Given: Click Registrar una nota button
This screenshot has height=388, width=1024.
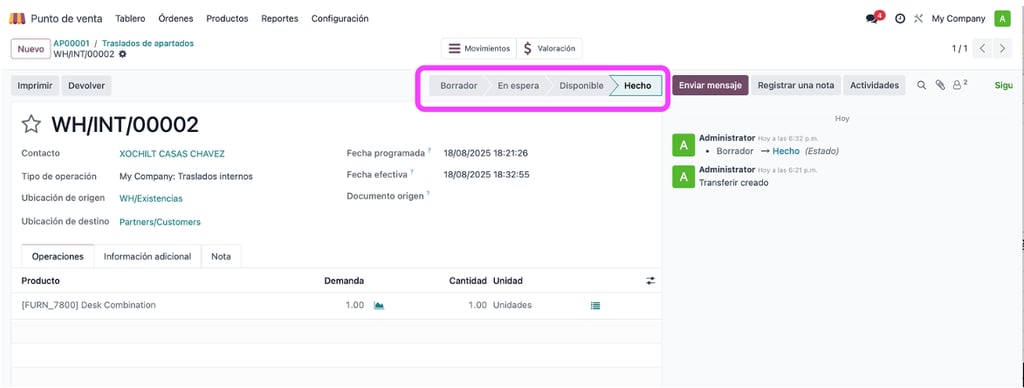Looking at the screenshot, I should 795,86.
